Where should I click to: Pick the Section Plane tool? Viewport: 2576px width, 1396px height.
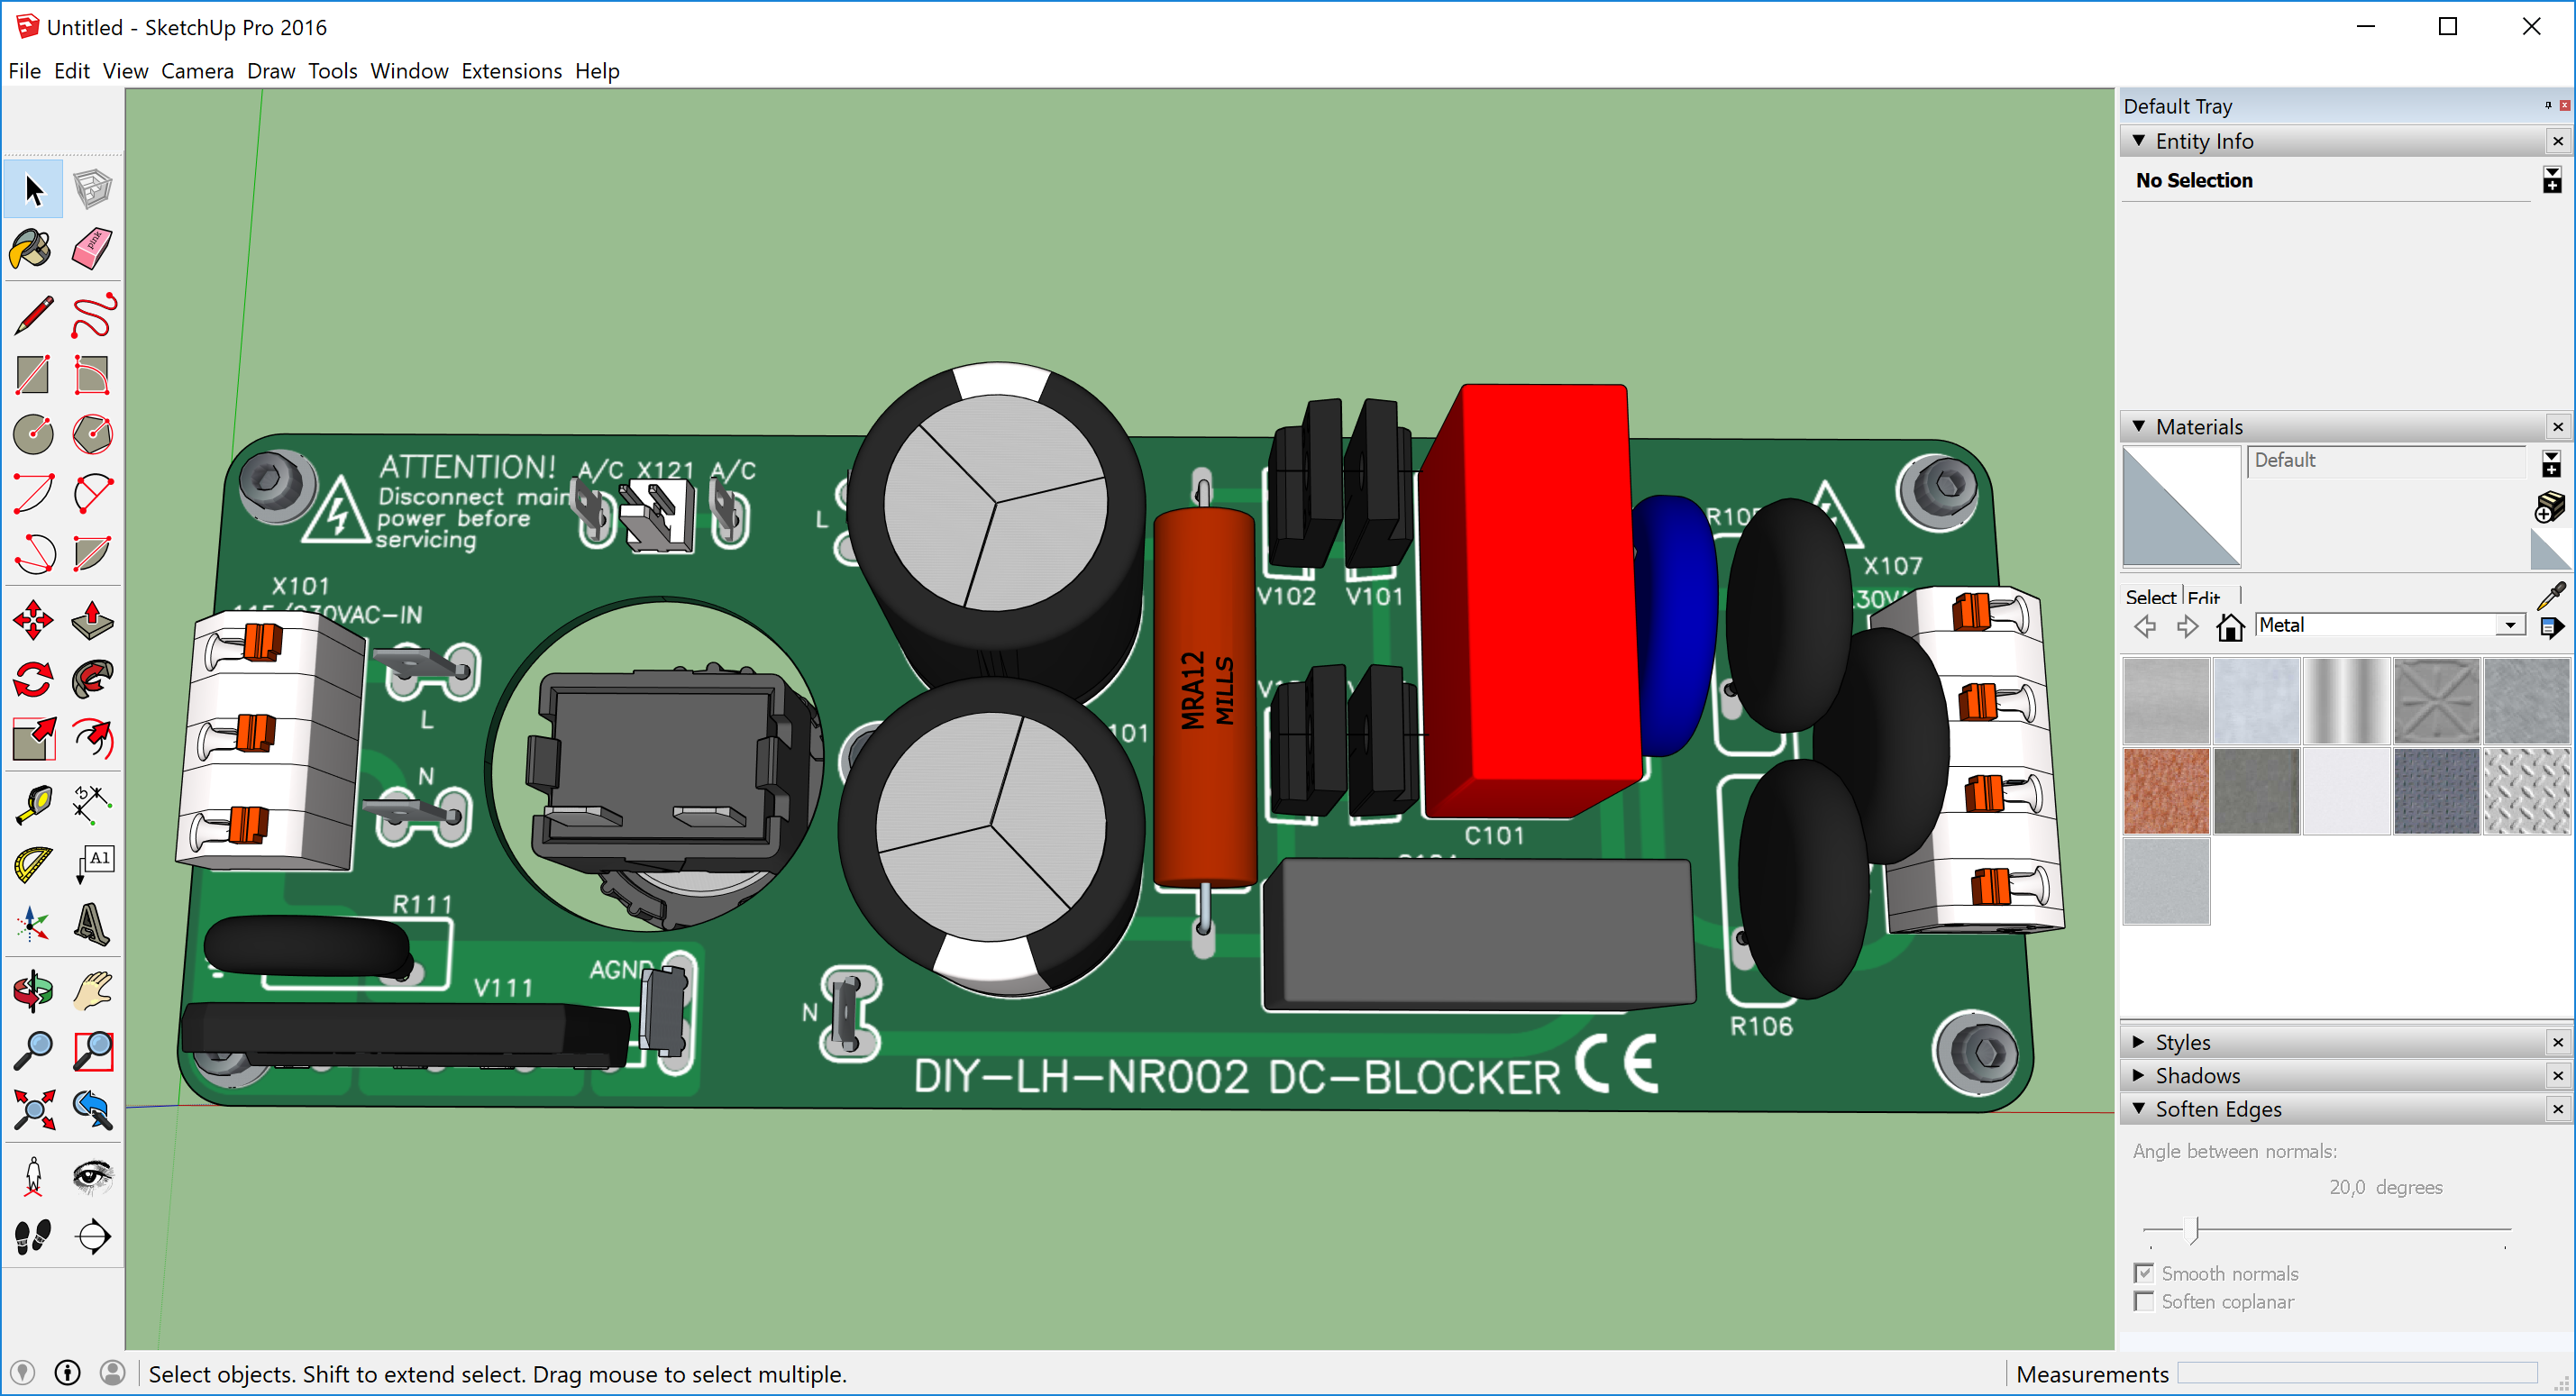pos(92,1237)
